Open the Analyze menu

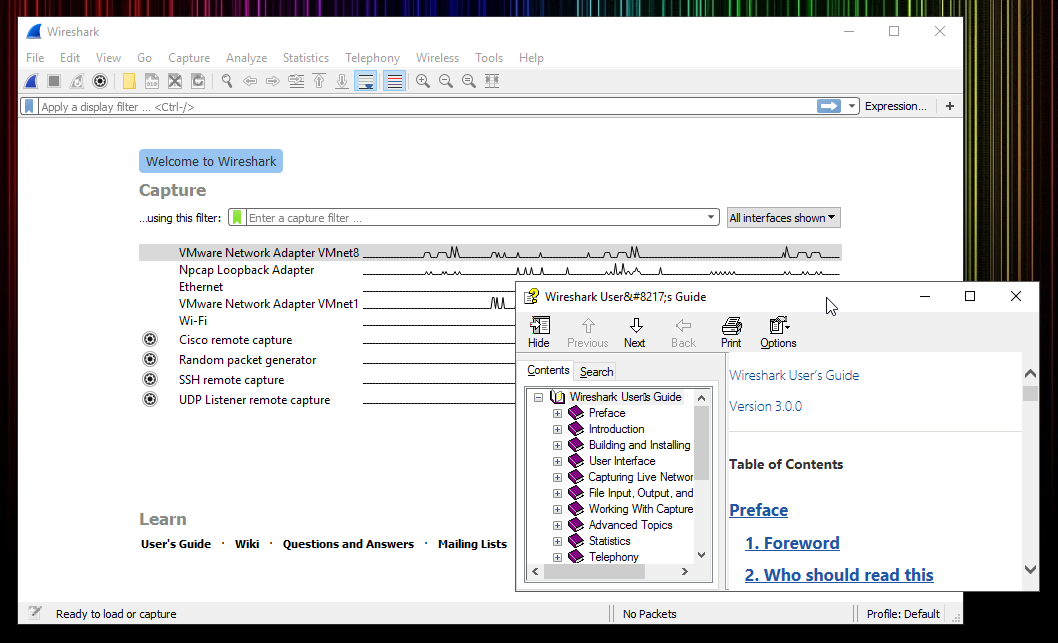(x=246, y=58)
